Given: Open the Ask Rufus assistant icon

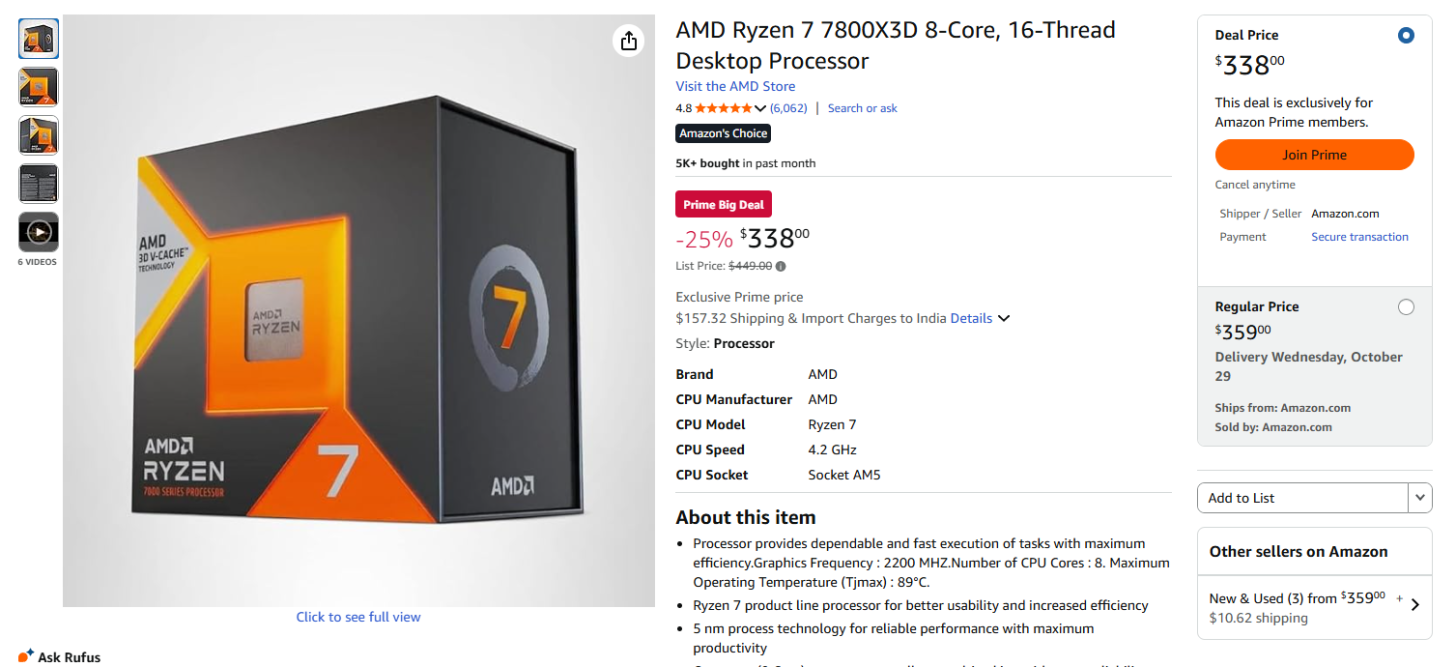Looking at the screenshot, I should [x=26, y=656].
